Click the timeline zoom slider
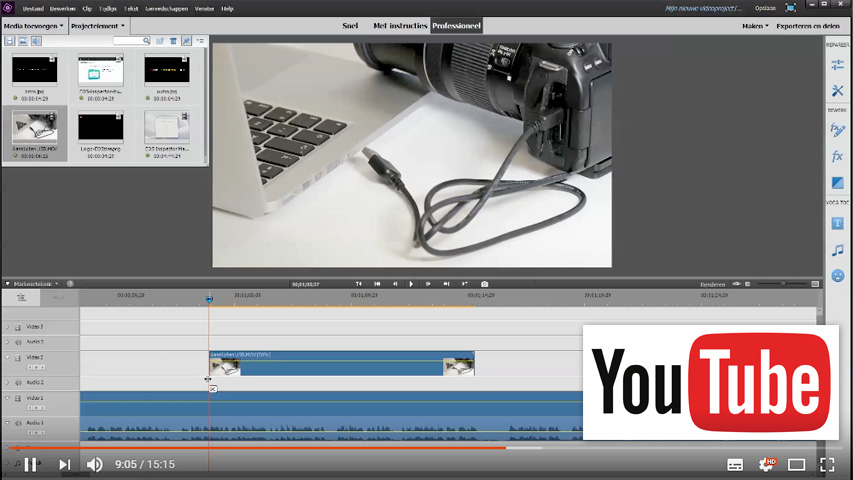Viewport: 853px width, 480px height. click(783, 284)
